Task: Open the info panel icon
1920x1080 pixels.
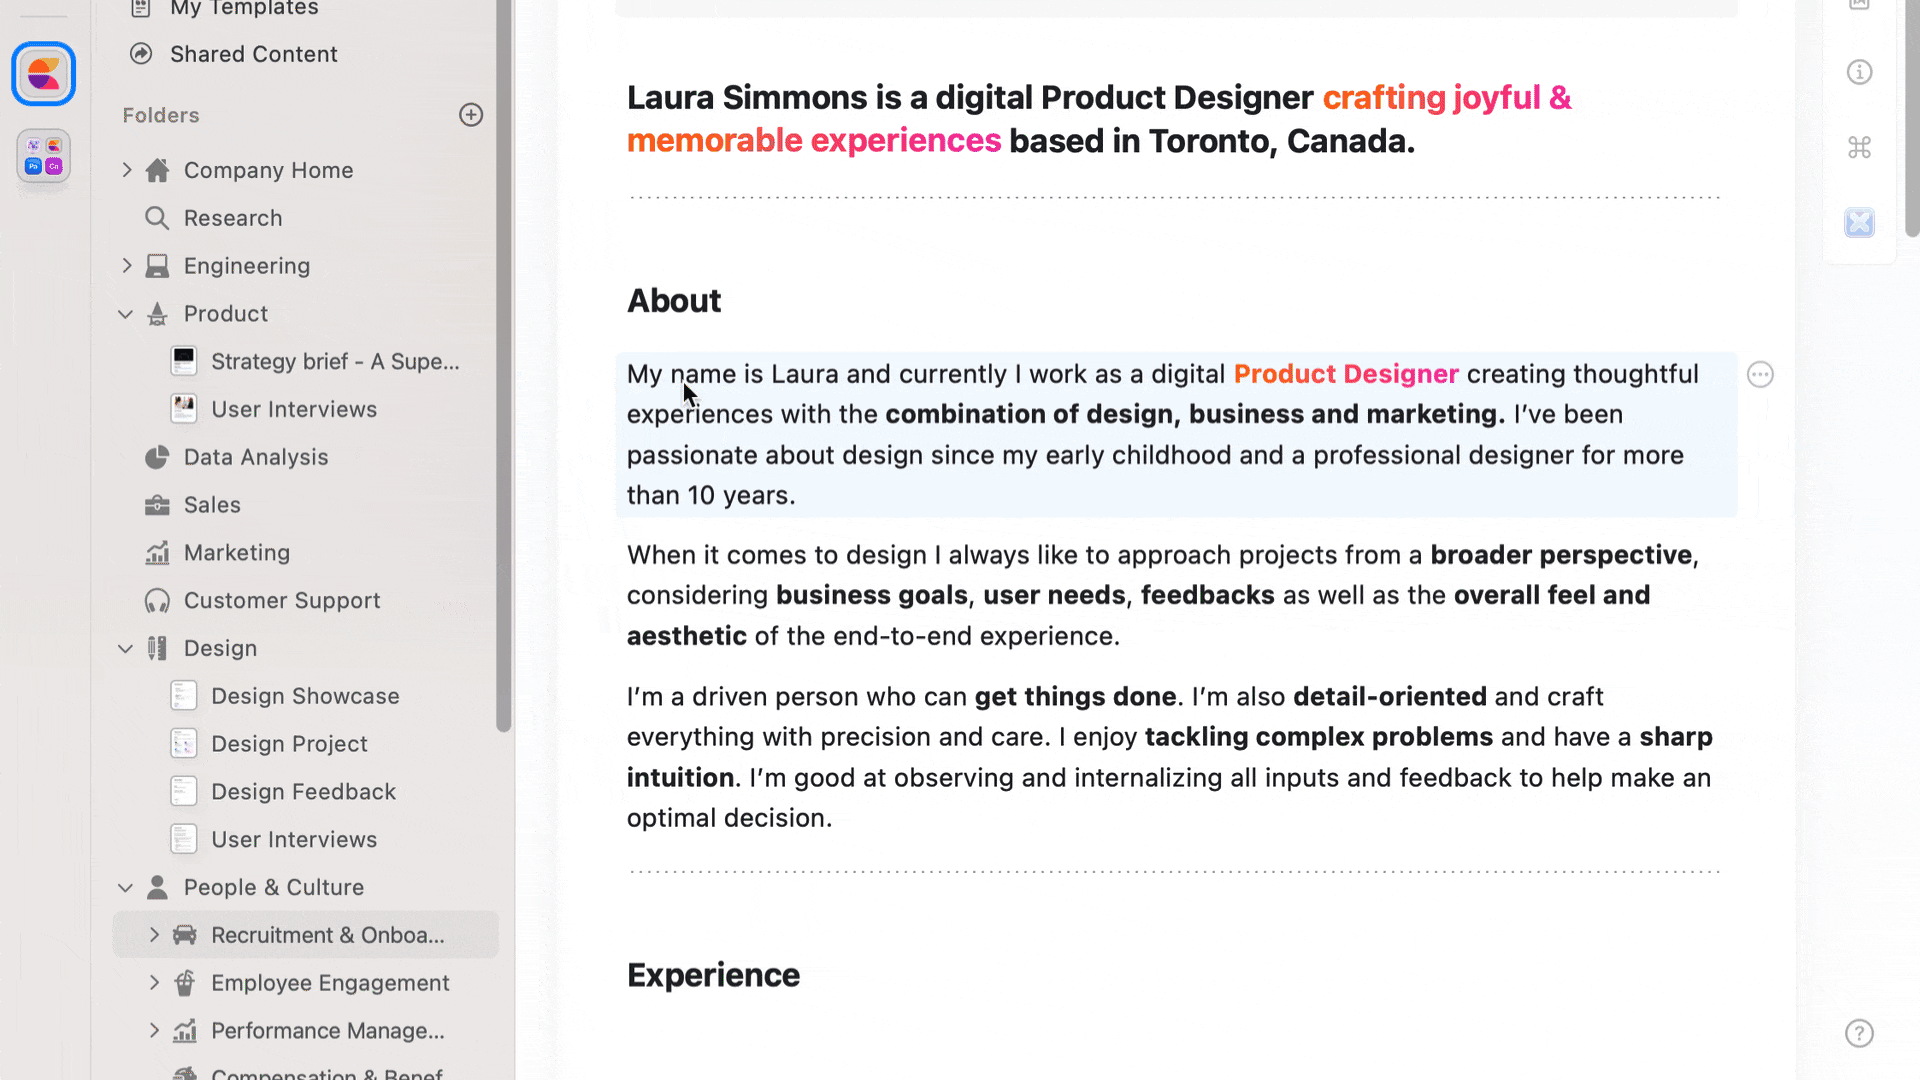Action: 1859,72
